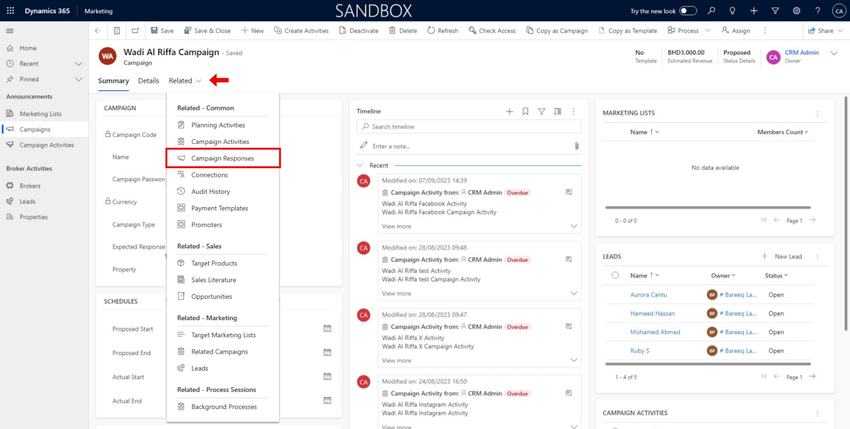Open the Dynamics 365 app launcher grid

pos(10,11)
